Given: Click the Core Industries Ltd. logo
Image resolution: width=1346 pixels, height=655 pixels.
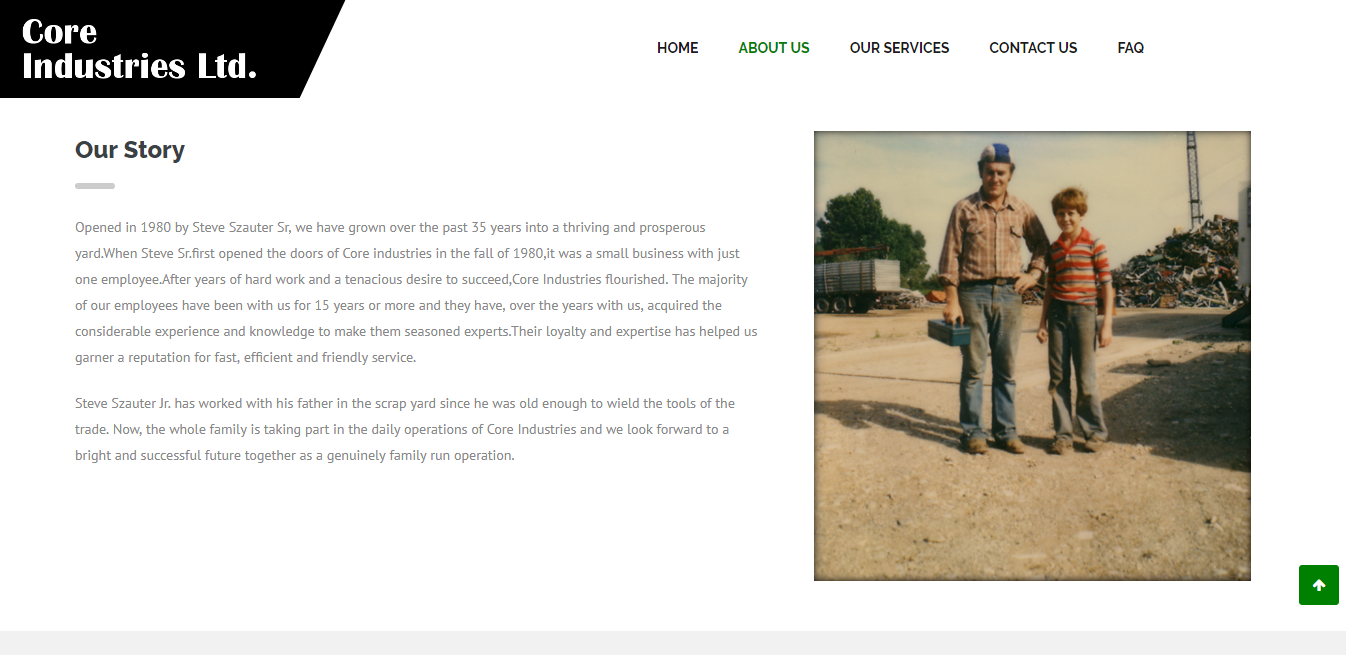Looking at the screenshot, I should [139, 49].
